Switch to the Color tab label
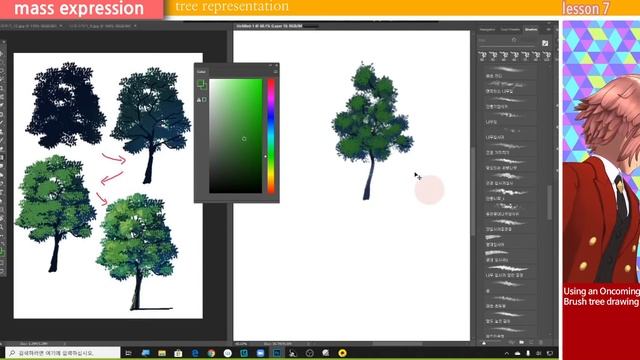640x360 pixels. pyautogui.click(x=201, y=72)
